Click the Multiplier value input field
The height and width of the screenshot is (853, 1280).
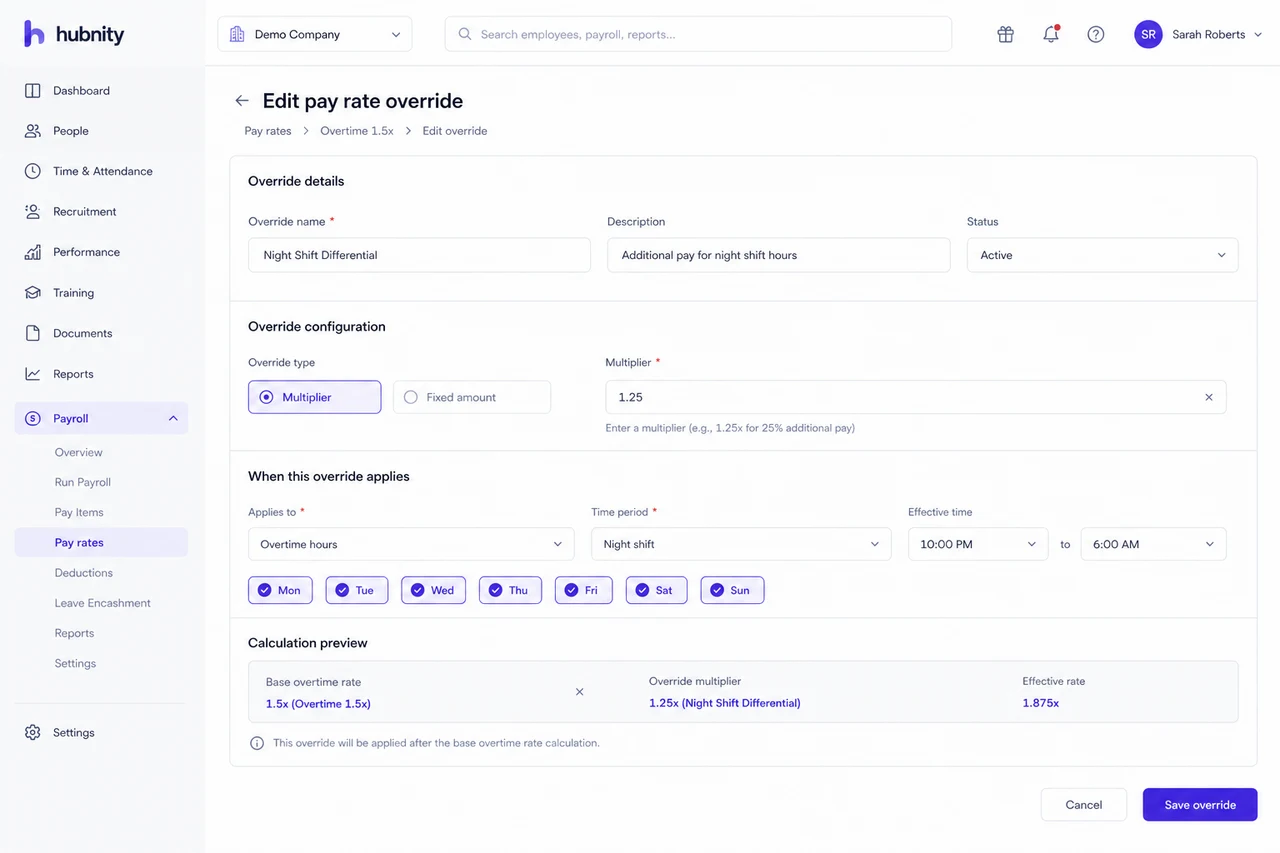(916, 397)
